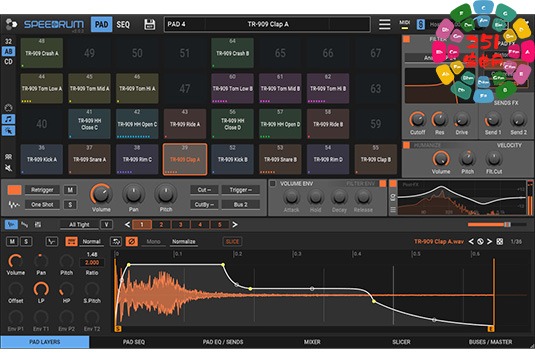This screenshot has width=535, height=363.
Task: Go to next layer with right chevron
Action: coord(235,224)
